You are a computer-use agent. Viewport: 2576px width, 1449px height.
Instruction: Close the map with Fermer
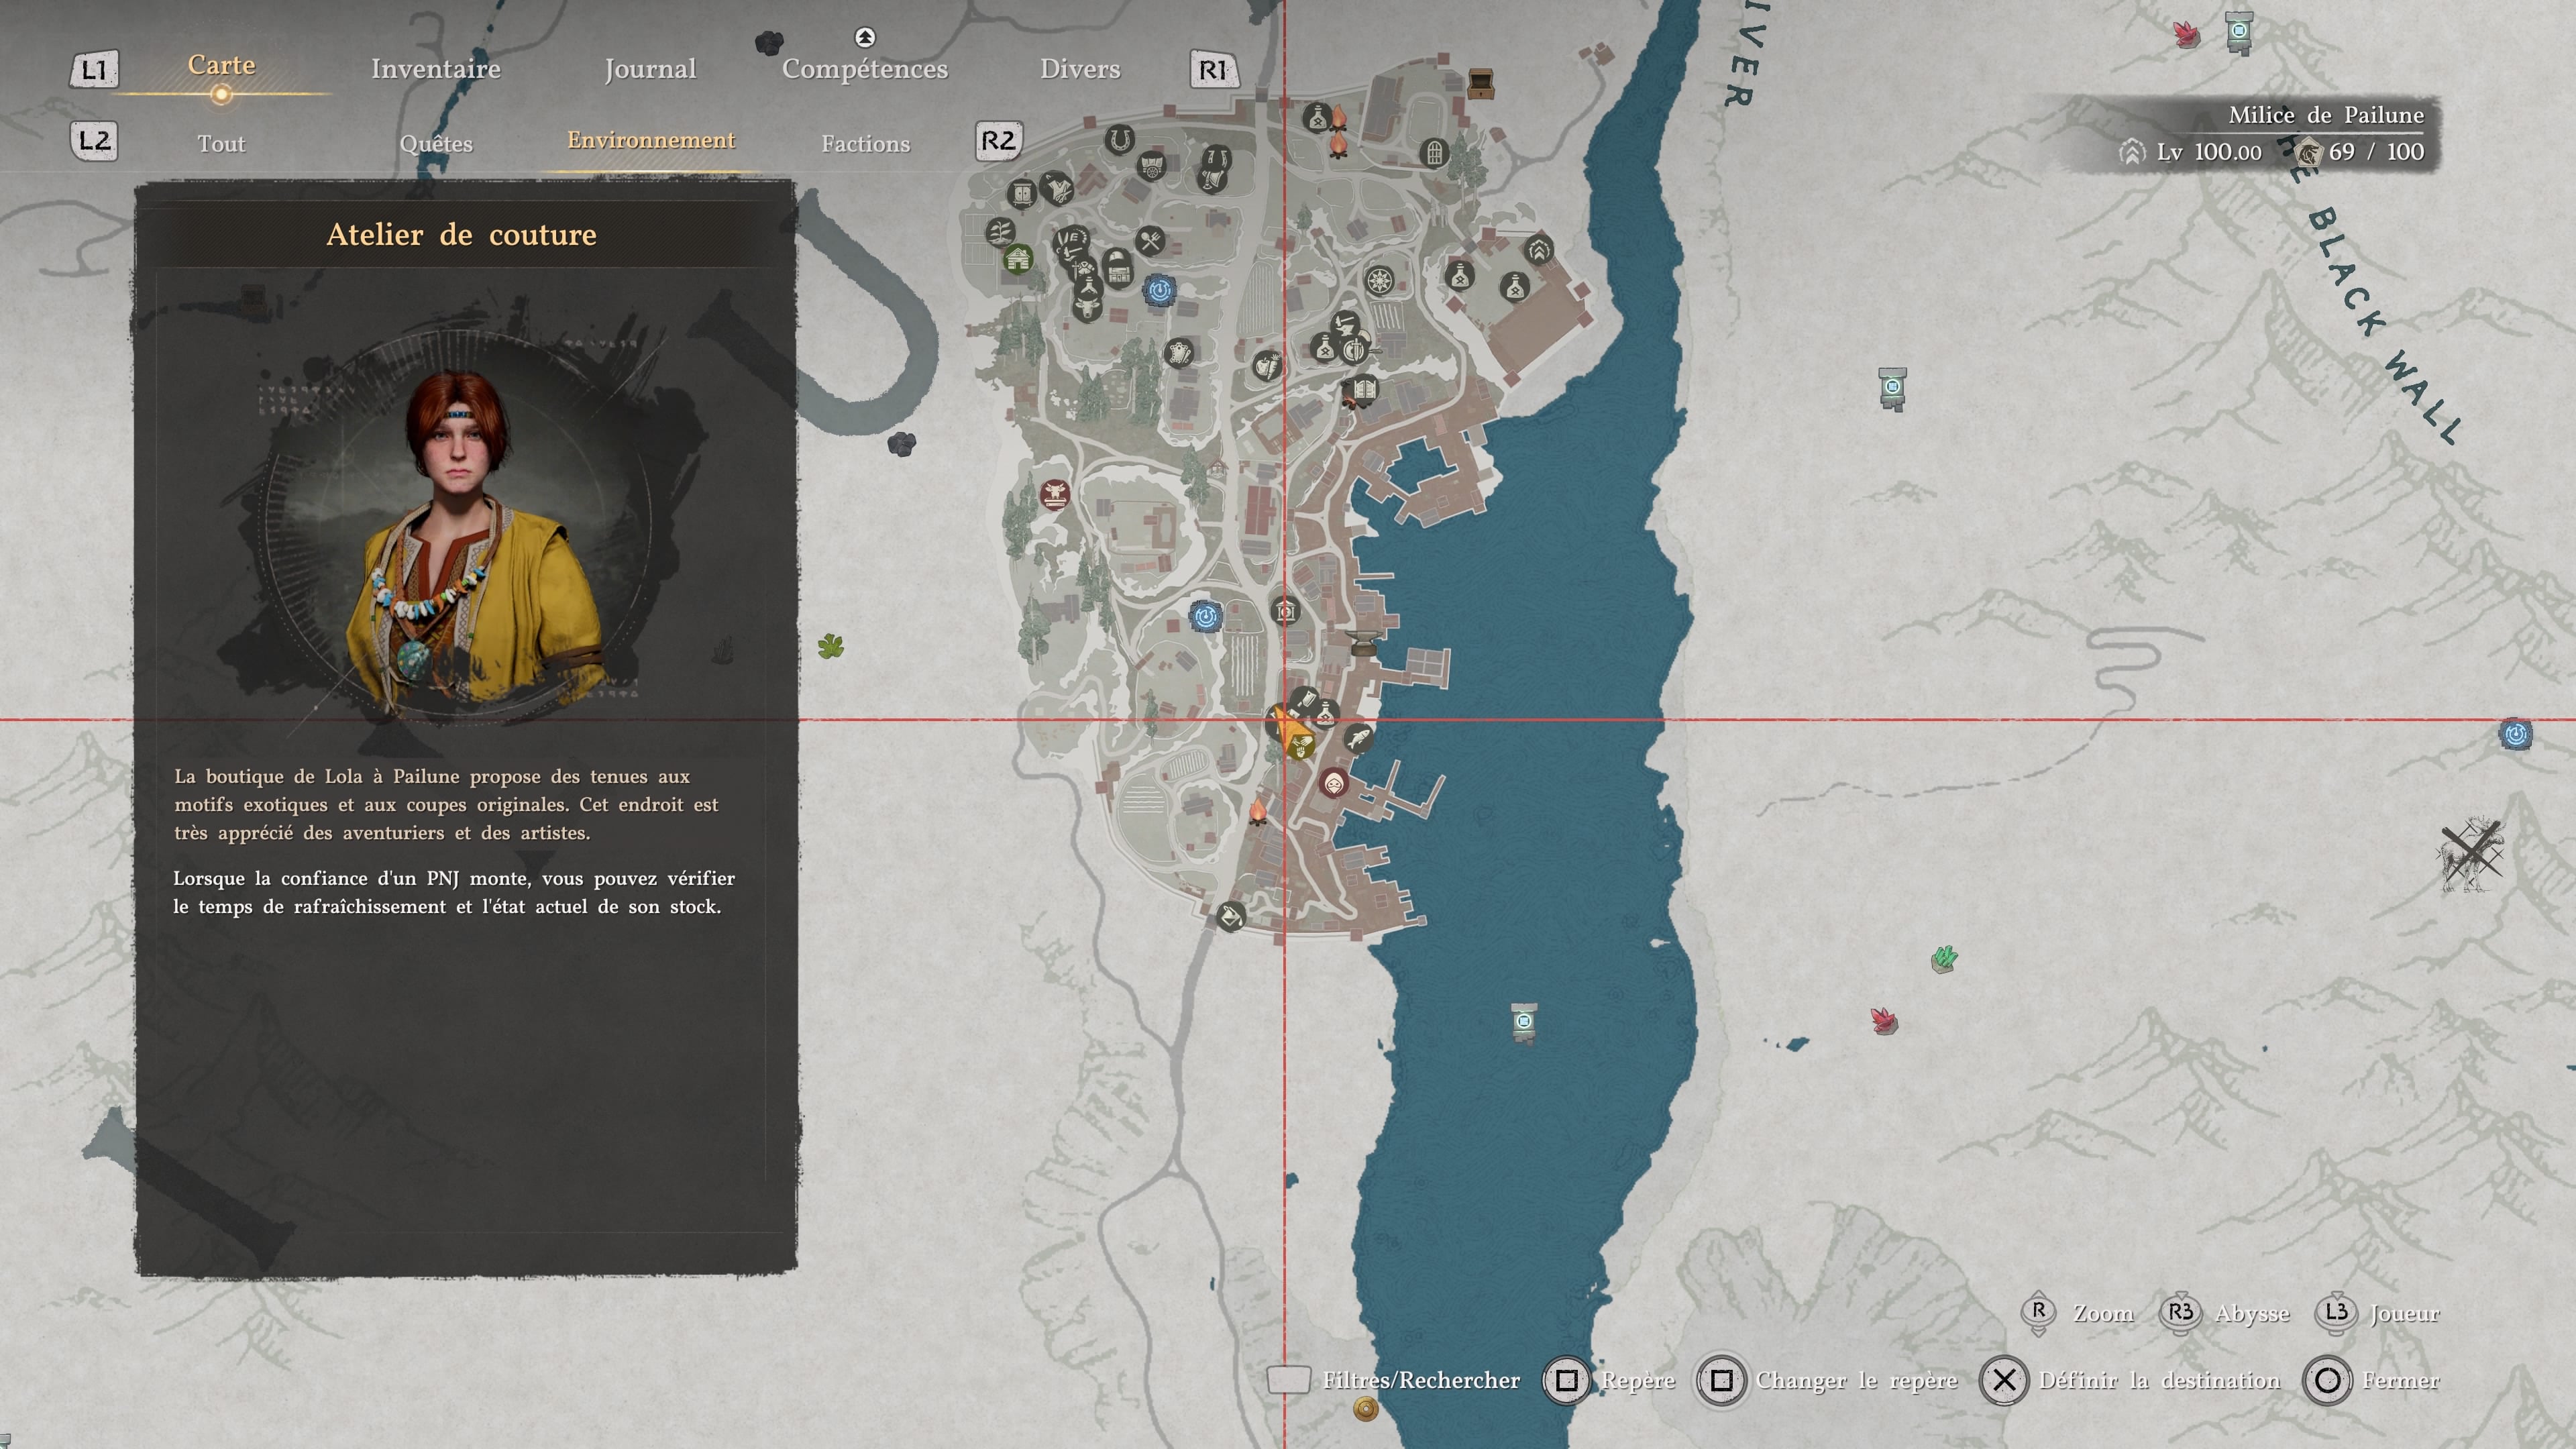tap(2372, 1380)
